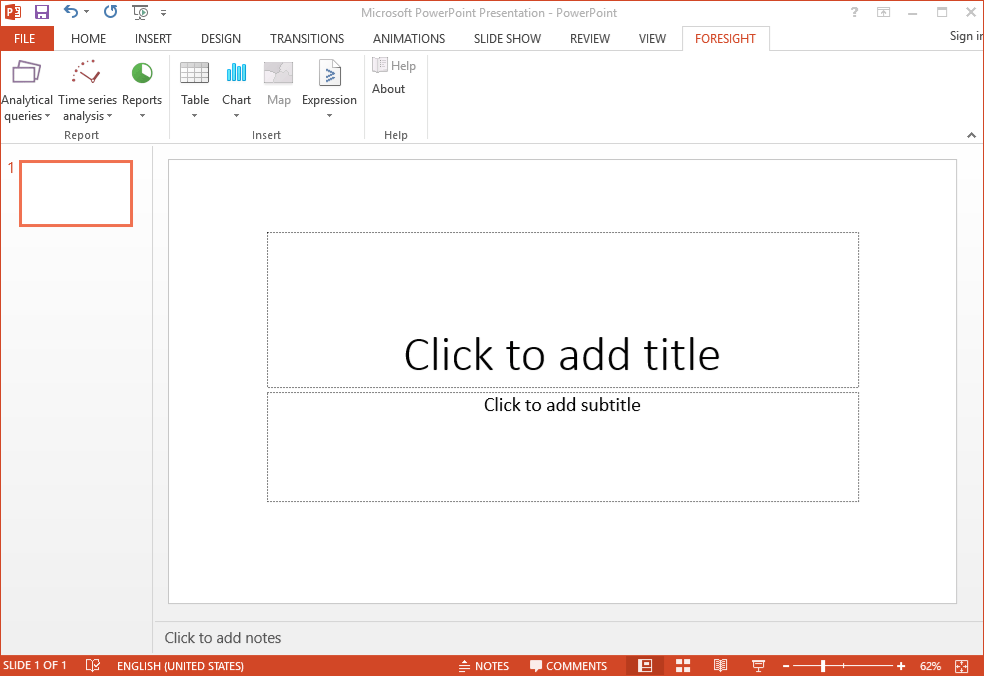Open the Reports pie chart icon
The image size is (984, 676).
[x=142, y=75]
